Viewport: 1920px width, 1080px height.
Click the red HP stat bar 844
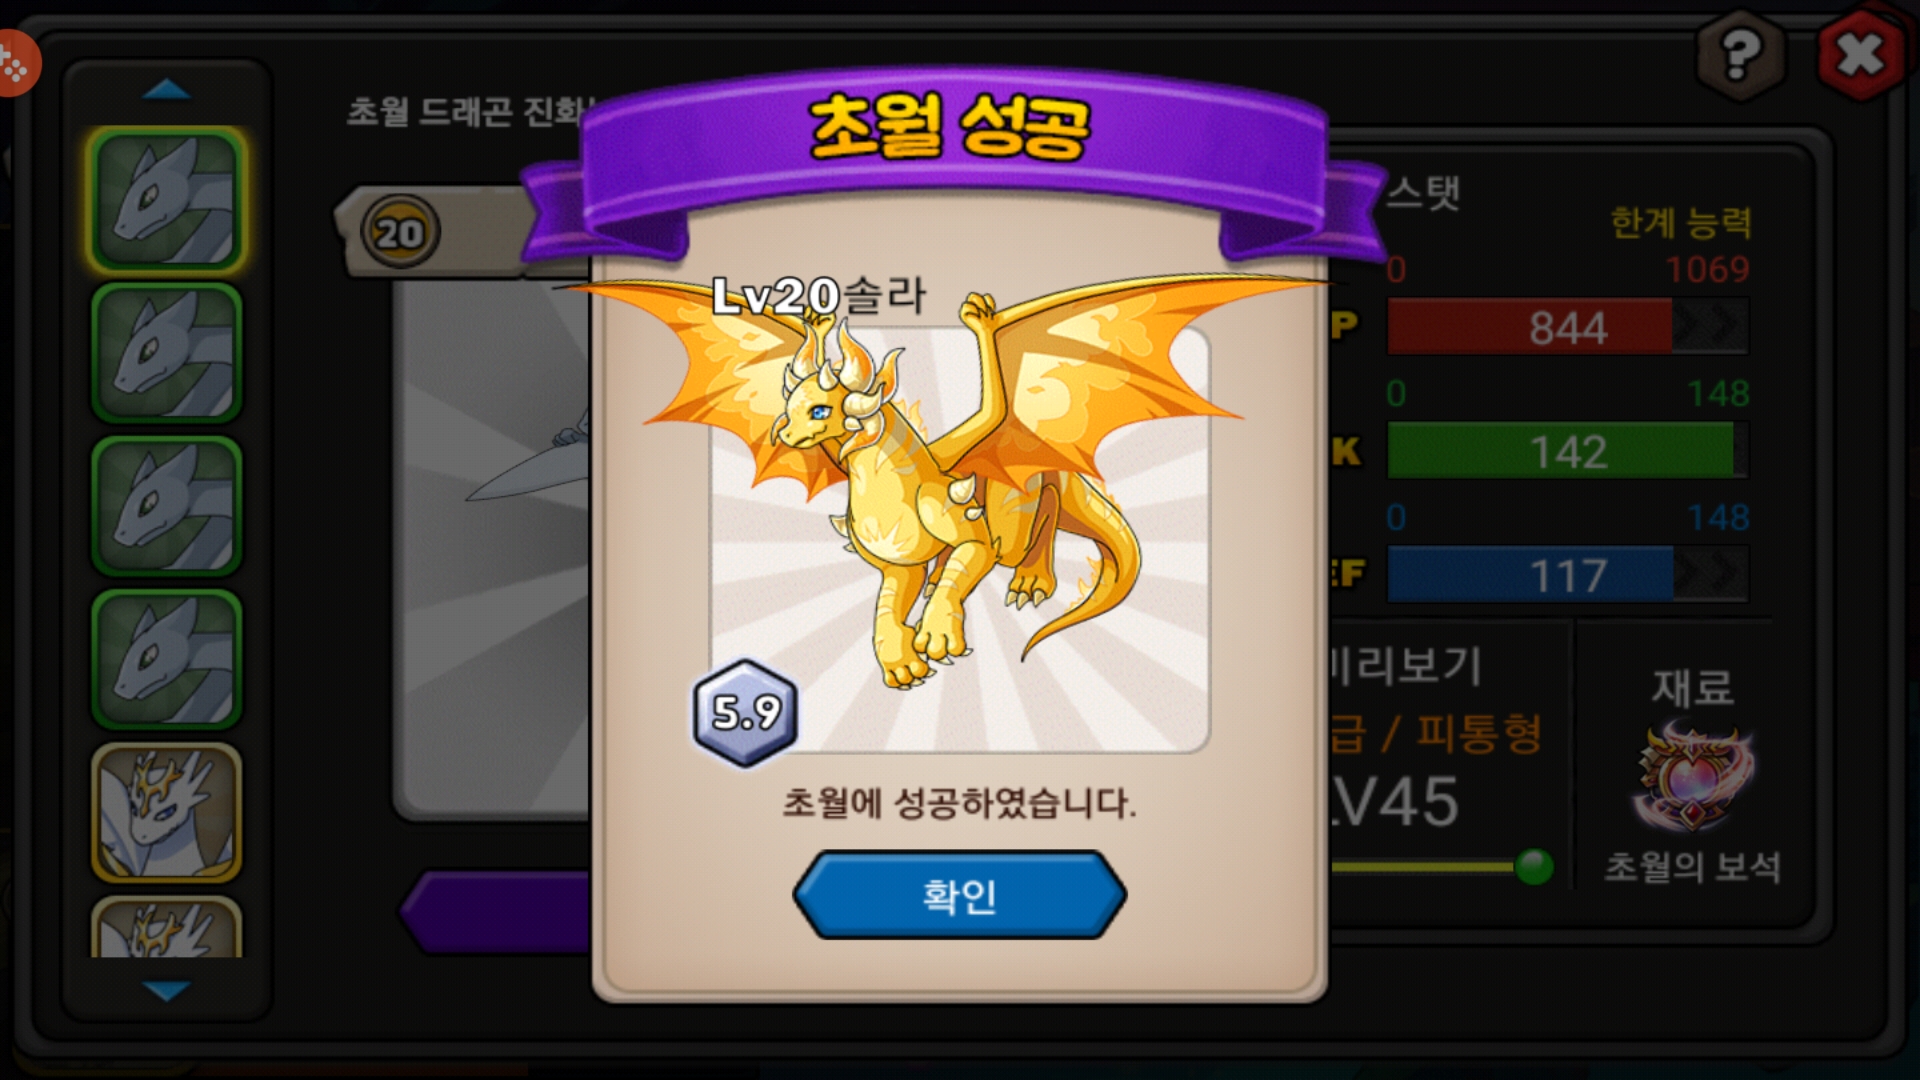[1568, 327]
